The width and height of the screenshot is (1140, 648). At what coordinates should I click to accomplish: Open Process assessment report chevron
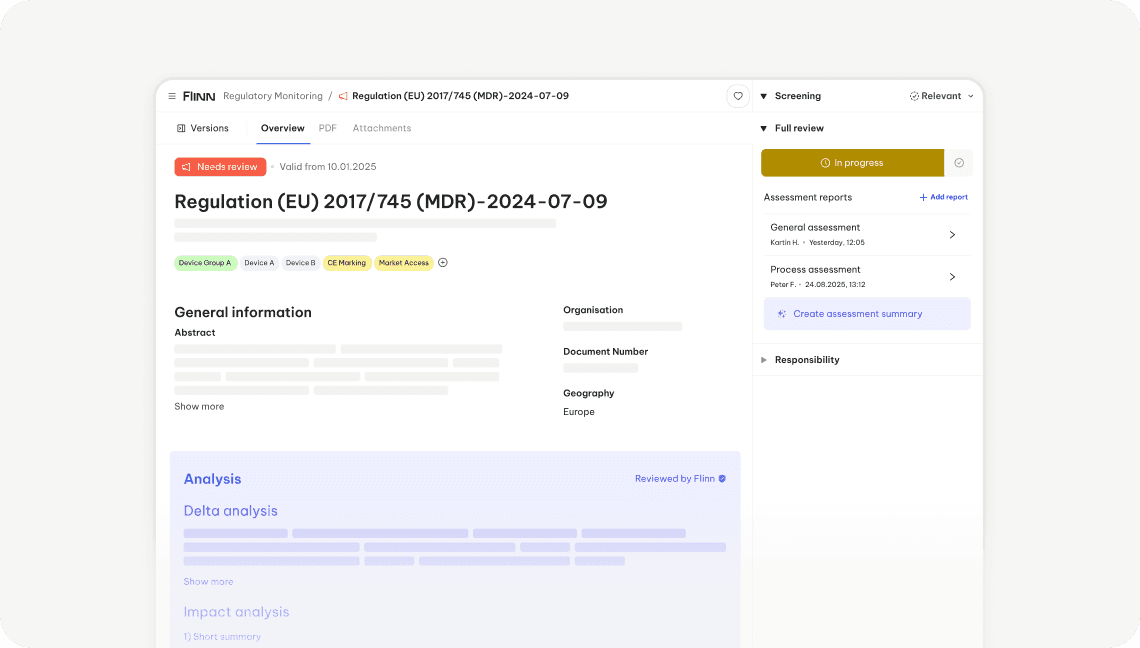pos(952,277)
